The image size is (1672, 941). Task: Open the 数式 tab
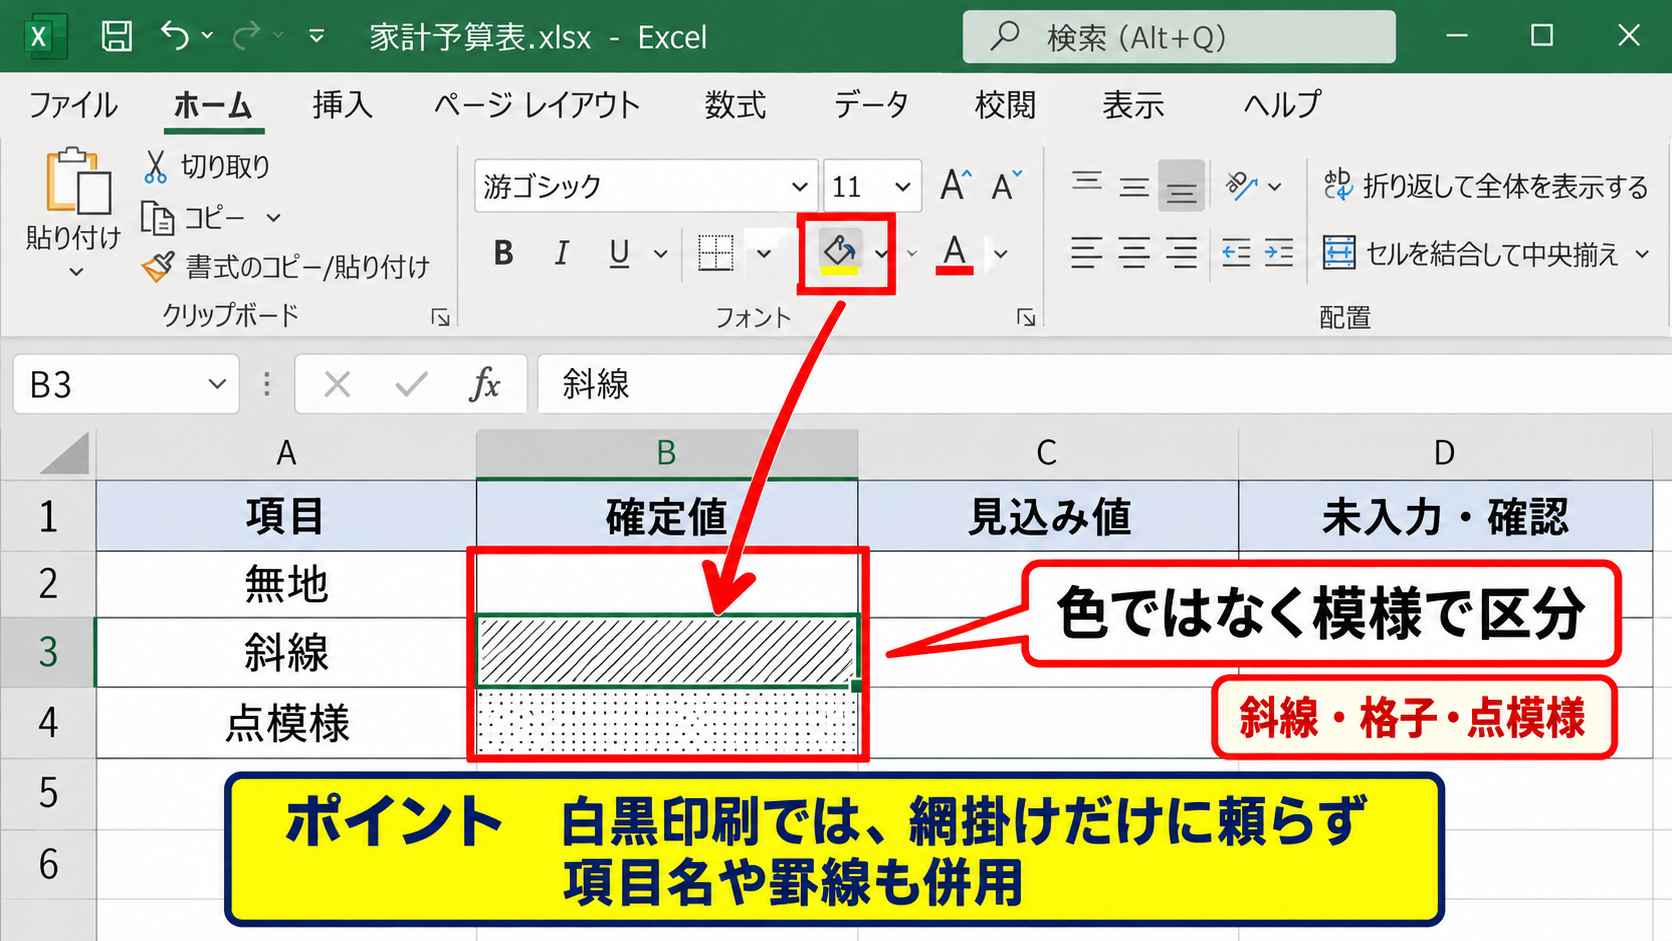pyautogui.click(x=735, y=105)
